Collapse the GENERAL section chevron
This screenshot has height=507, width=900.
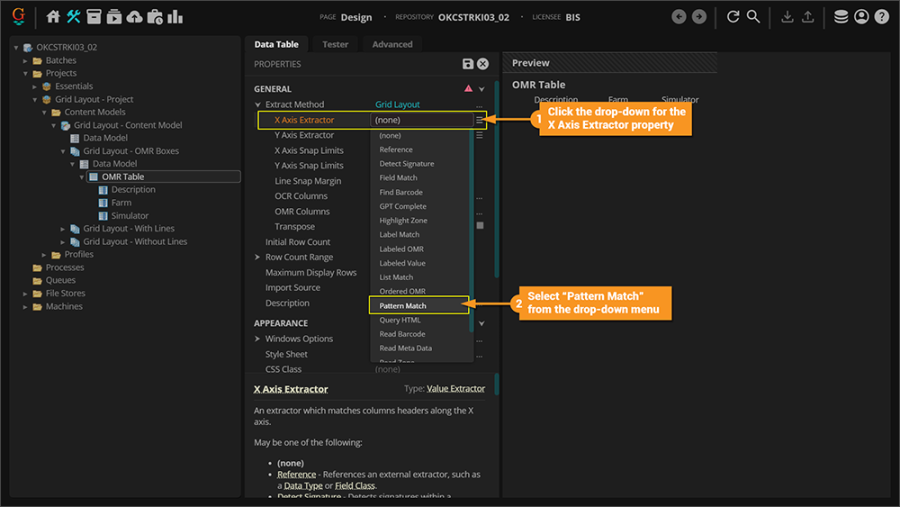pos(482,89)
